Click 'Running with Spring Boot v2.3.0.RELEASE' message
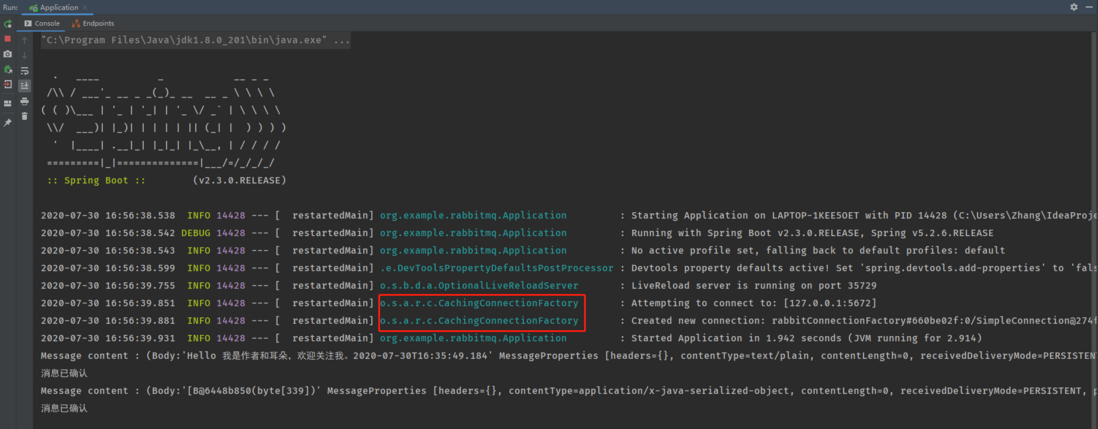The width and height of the screenshot is (1098, 429). pos(812,233)
